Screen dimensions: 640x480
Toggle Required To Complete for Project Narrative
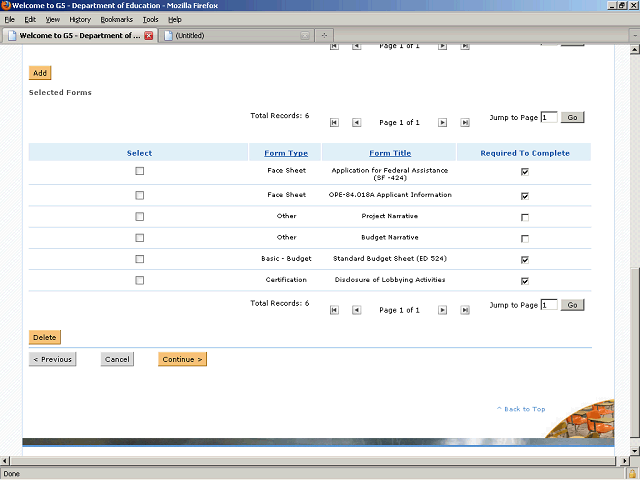tap(525, 218)
